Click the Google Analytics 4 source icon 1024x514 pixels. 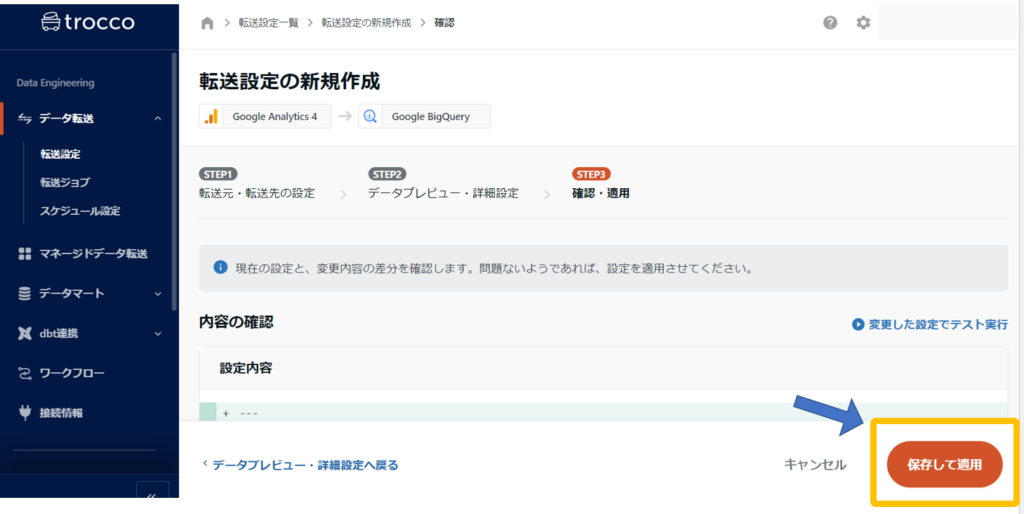211,116
